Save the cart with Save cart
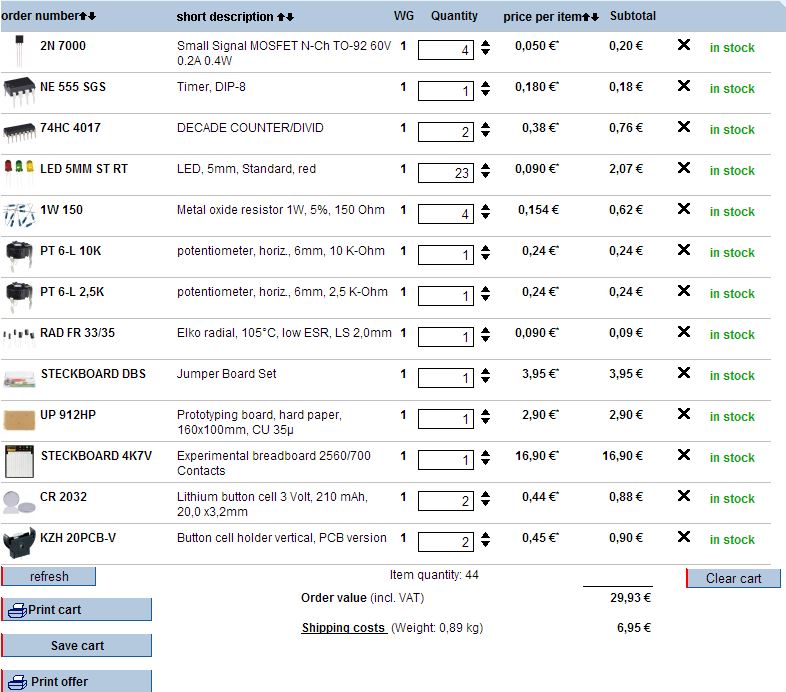786x692 pixels. (77, 646)
